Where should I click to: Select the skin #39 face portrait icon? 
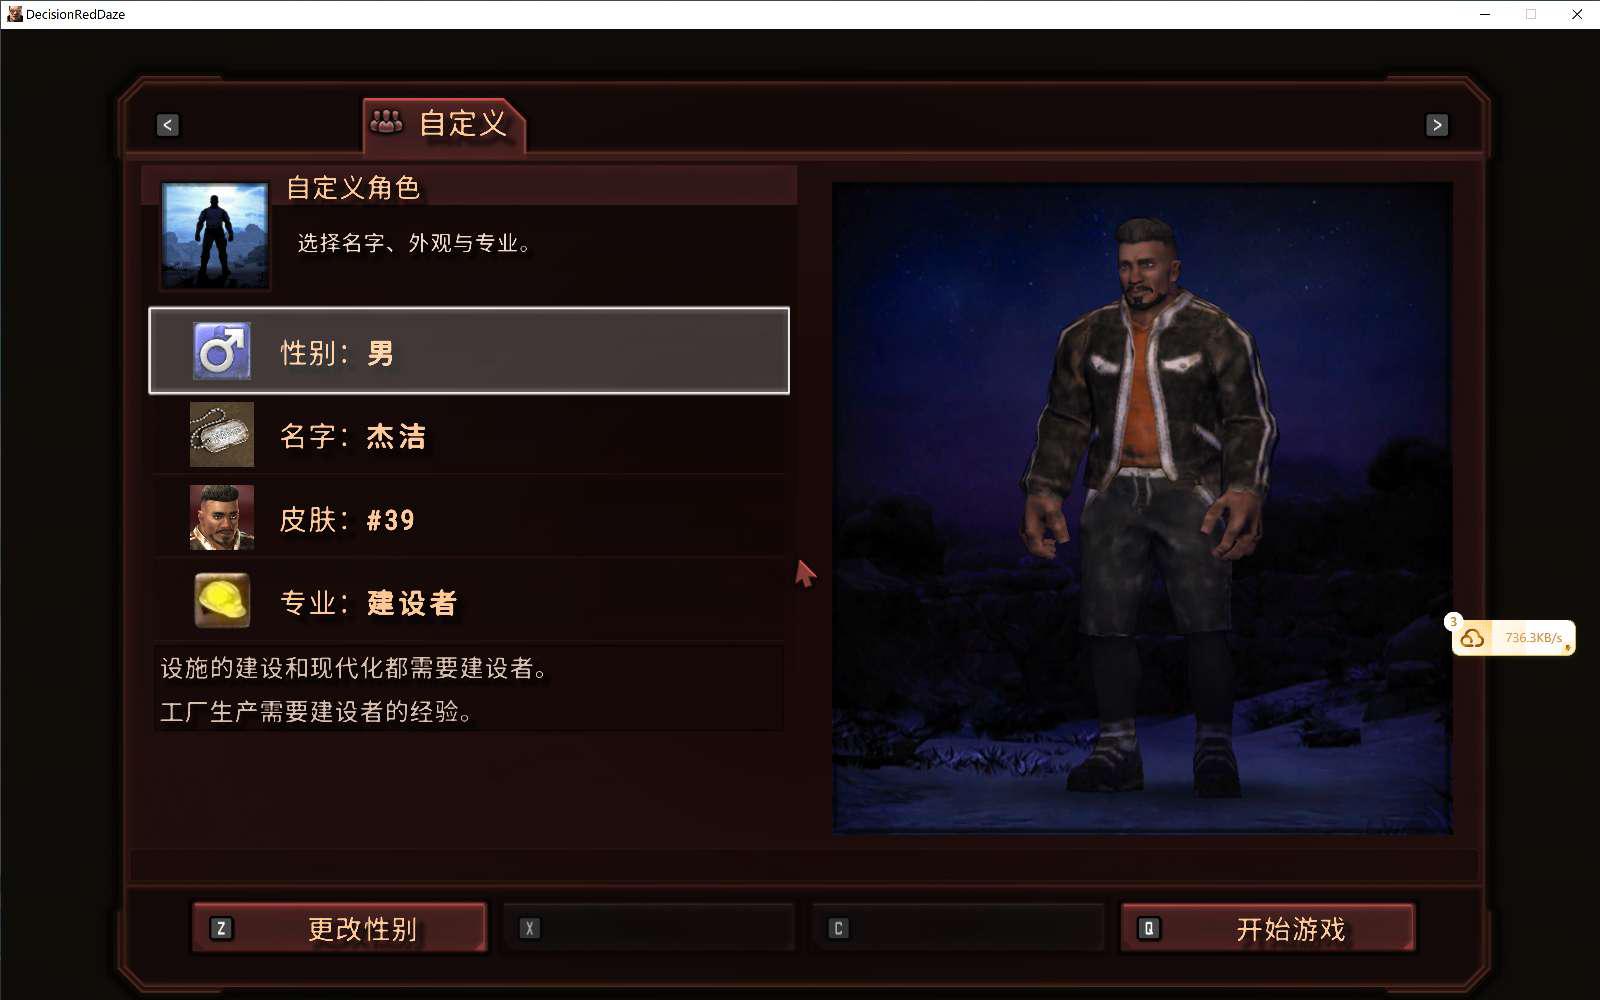pos(221,517)
